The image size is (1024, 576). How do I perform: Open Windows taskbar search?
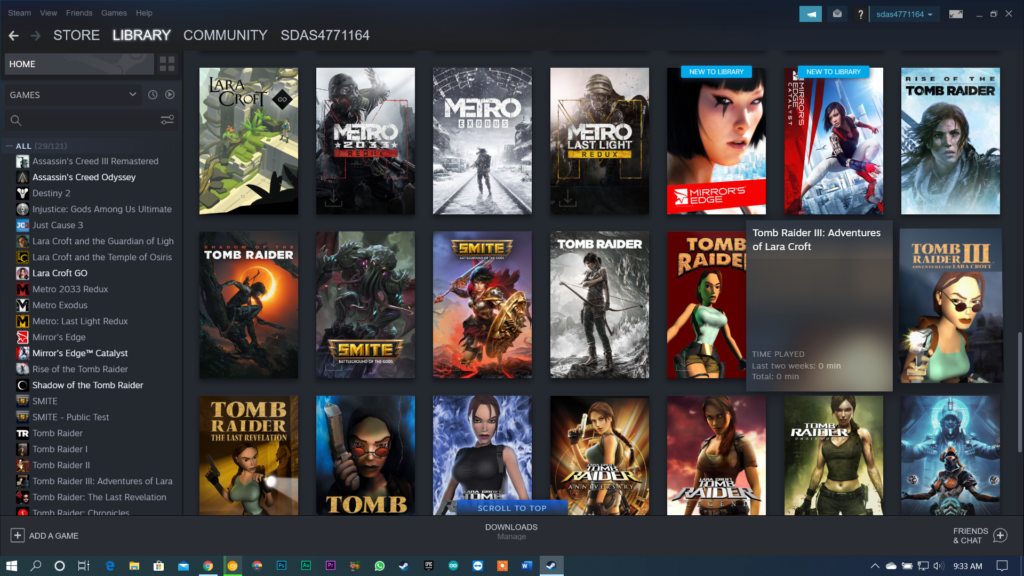point(35,566)
